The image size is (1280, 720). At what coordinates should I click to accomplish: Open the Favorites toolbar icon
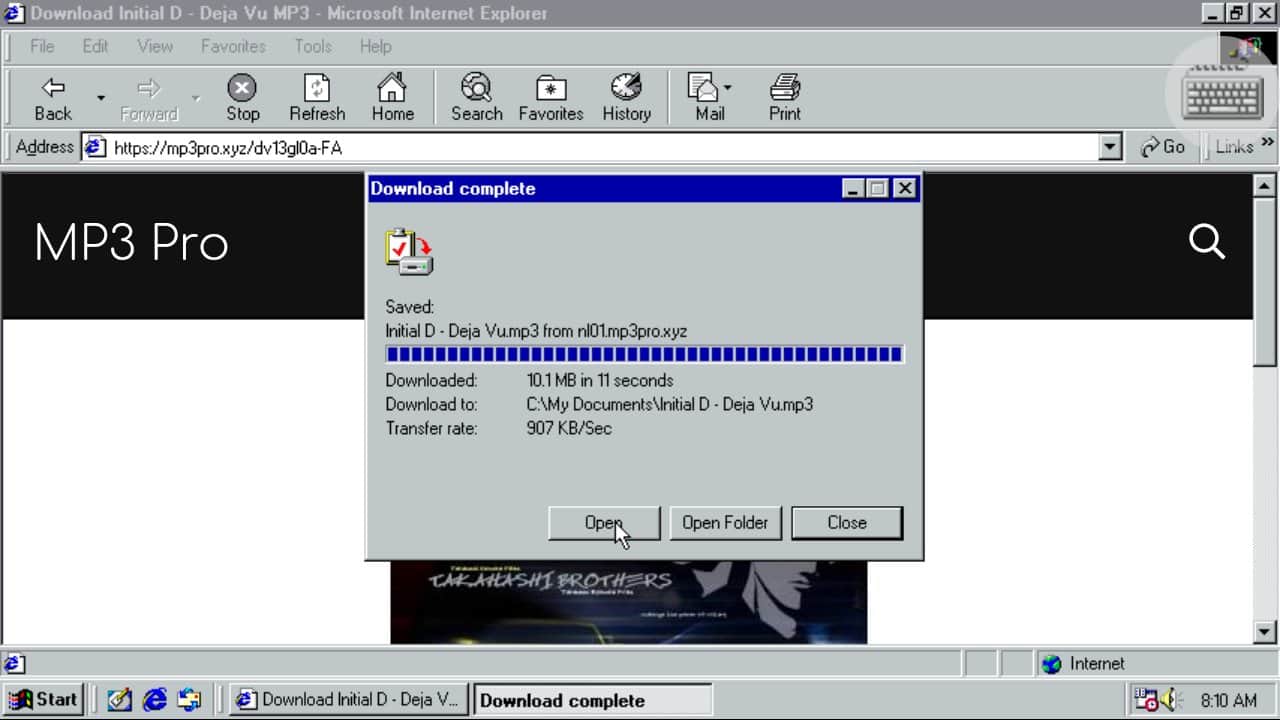tap(550, 98)
